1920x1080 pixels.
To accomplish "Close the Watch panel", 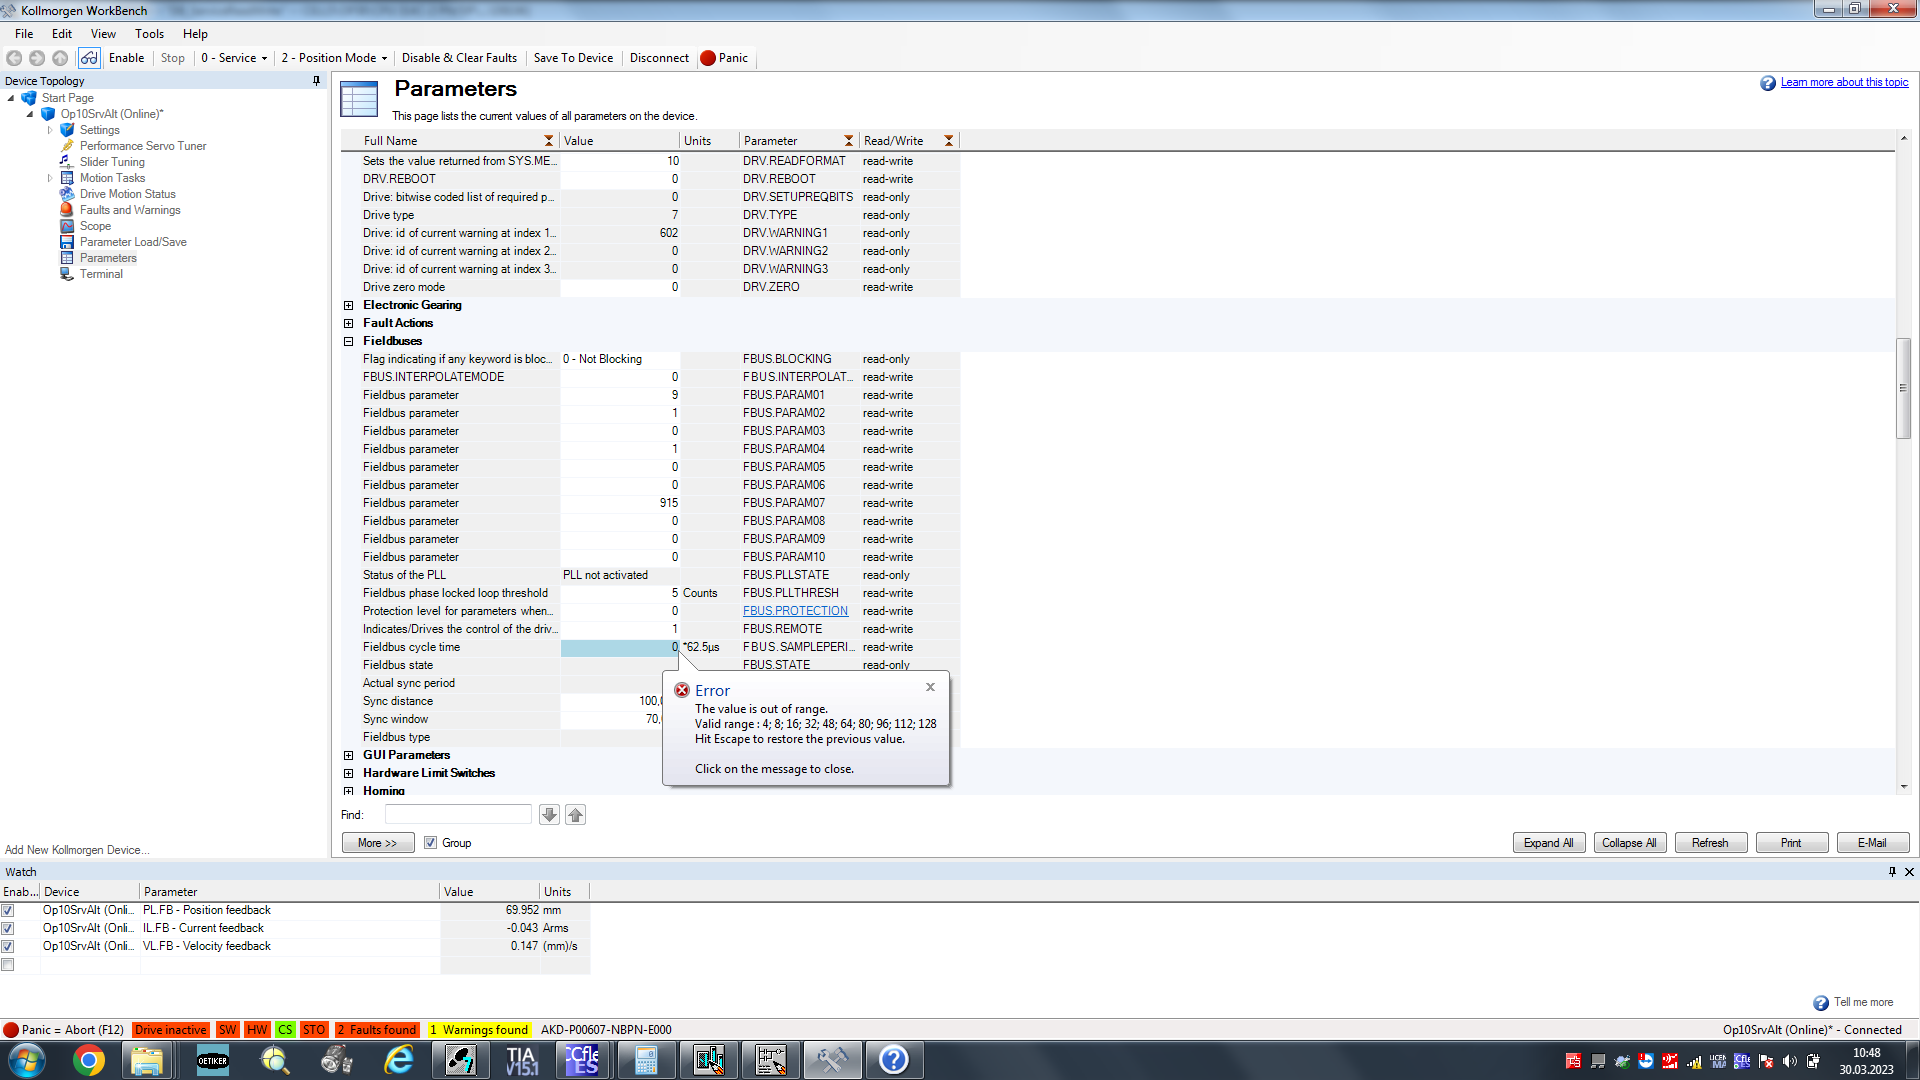I will (x=1909, y=872).
